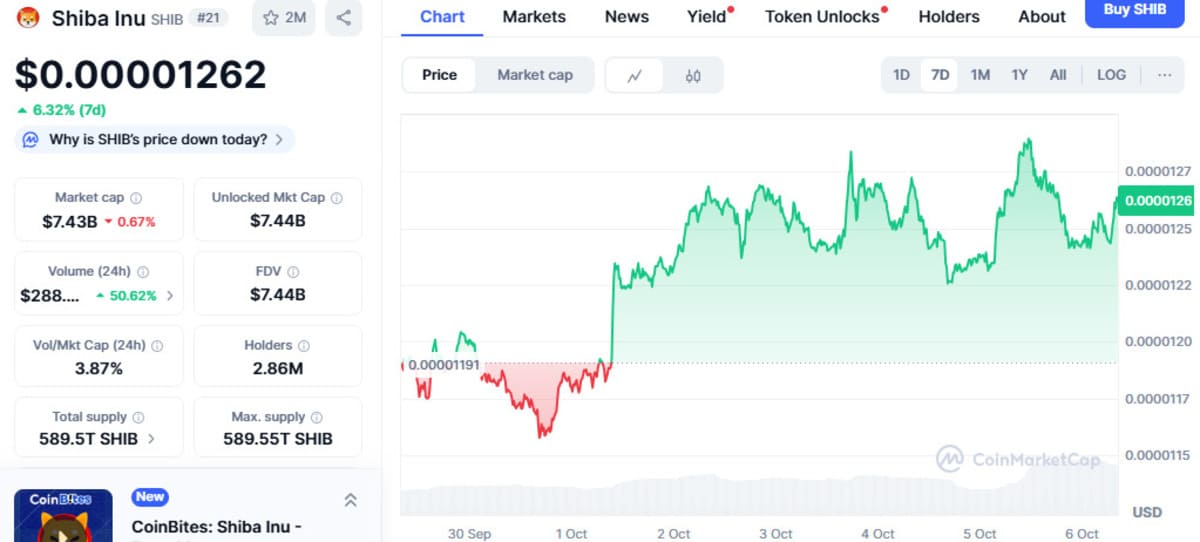Open chart more options ellipsis menu
The width and height of the screenshot is (1200, 542).
pos(1164,75)
